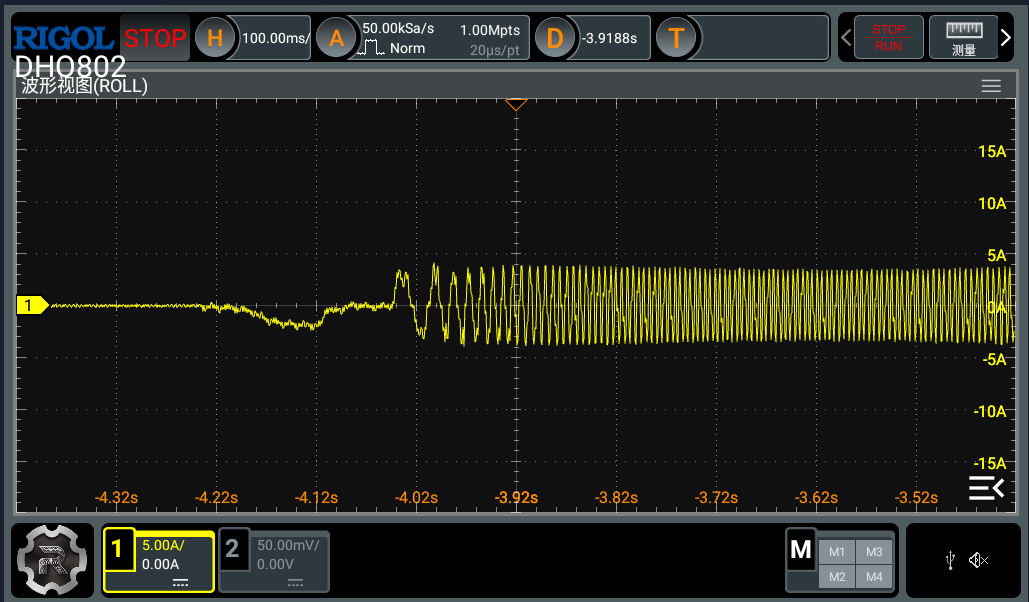The width and height of the screenshot is (1029, 602).
Task: Select the 0.00V channel 2 offset
Action: (275, 564)
